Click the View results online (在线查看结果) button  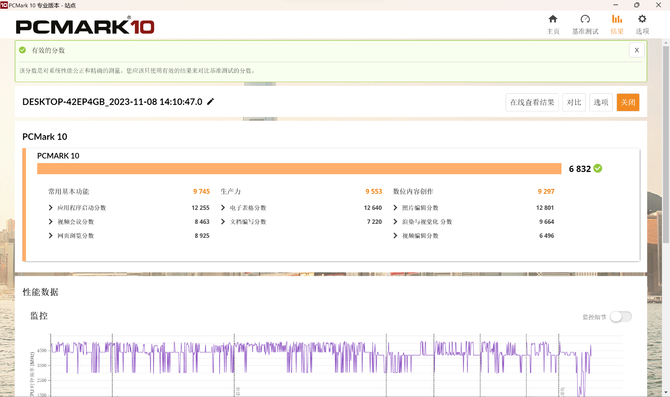click(532, 103)
